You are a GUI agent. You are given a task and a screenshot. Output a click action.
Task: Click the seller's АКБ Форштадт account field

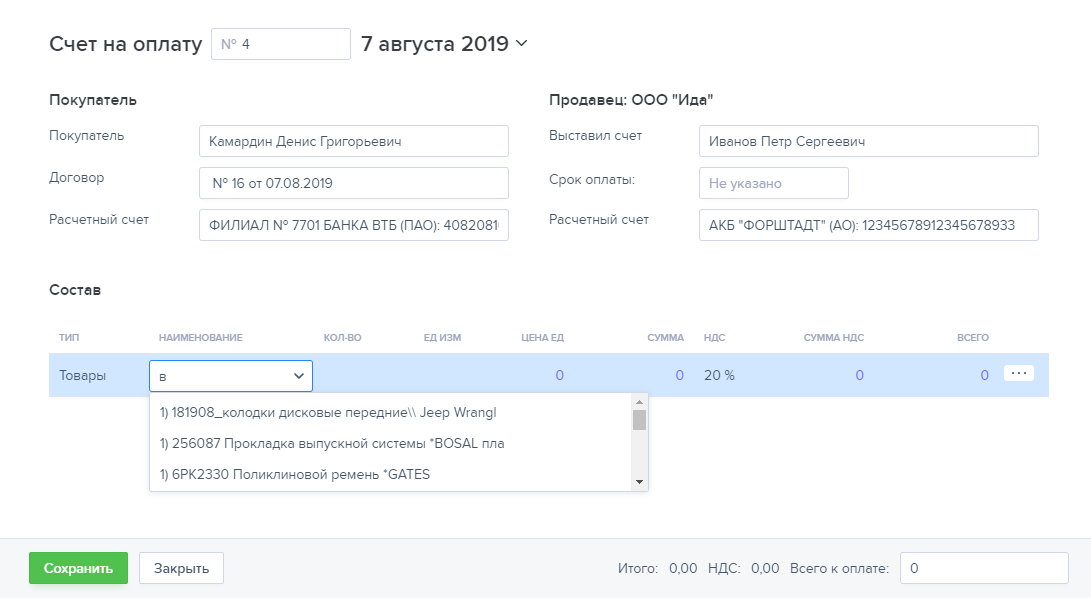(868, 225)
